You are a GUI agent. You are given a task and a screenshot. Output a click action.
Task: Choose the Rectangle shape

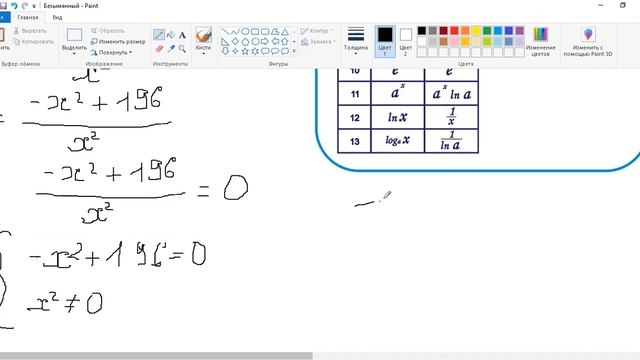tap(255, 32)
